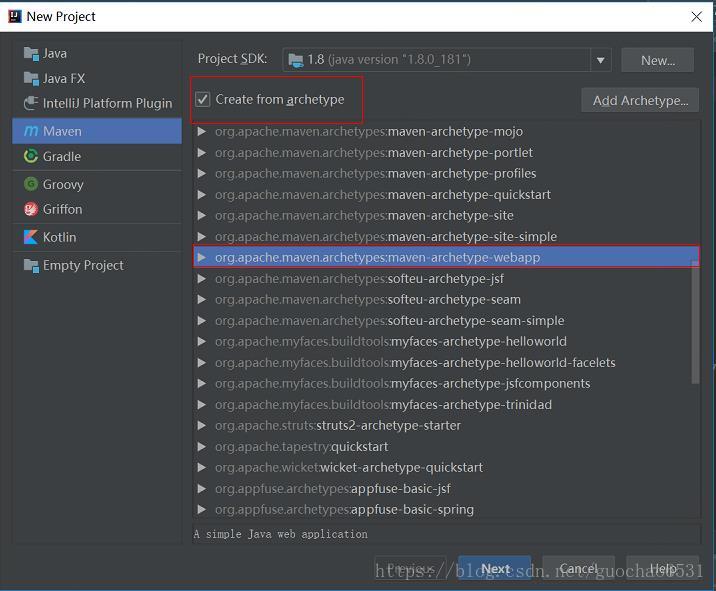Click the SDK folder icon in Project SDK box
The height and width of the screenshot is (591, 716).
(296, 60)
